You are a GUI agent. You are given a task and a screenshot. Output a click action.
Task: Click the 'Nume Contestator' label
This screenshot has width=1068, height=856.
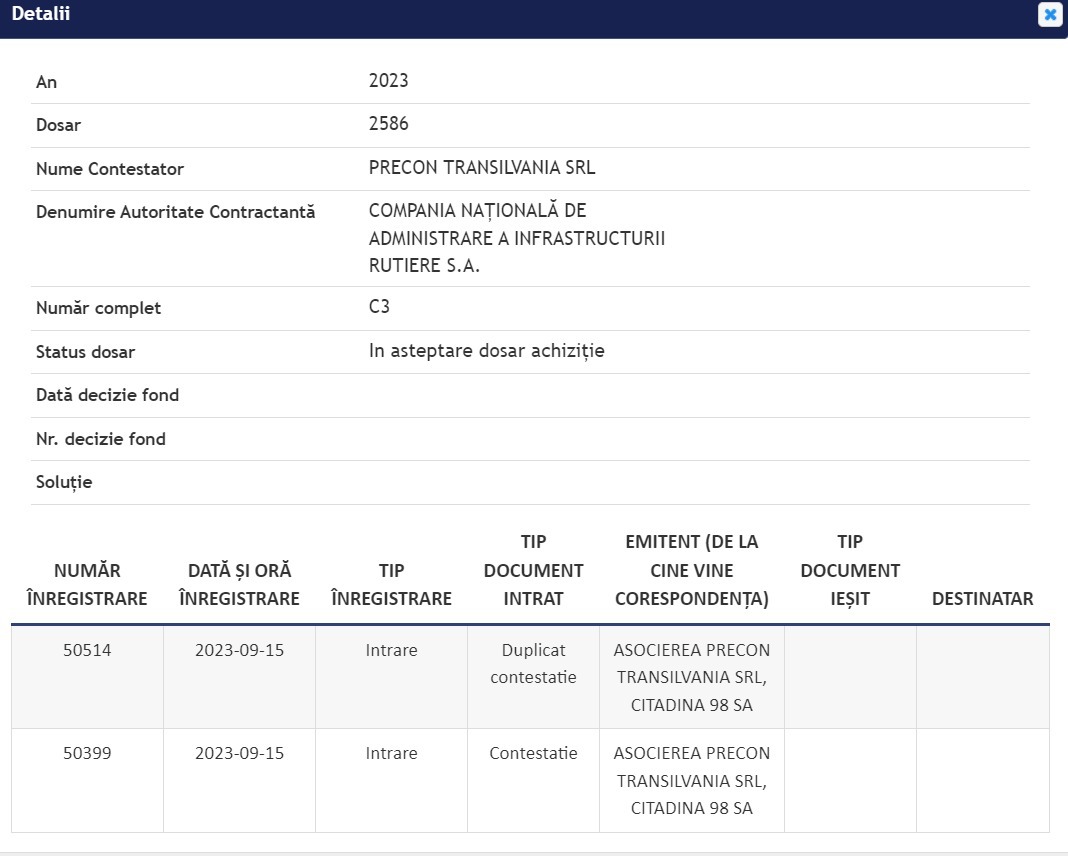click(x=110, y=169)
